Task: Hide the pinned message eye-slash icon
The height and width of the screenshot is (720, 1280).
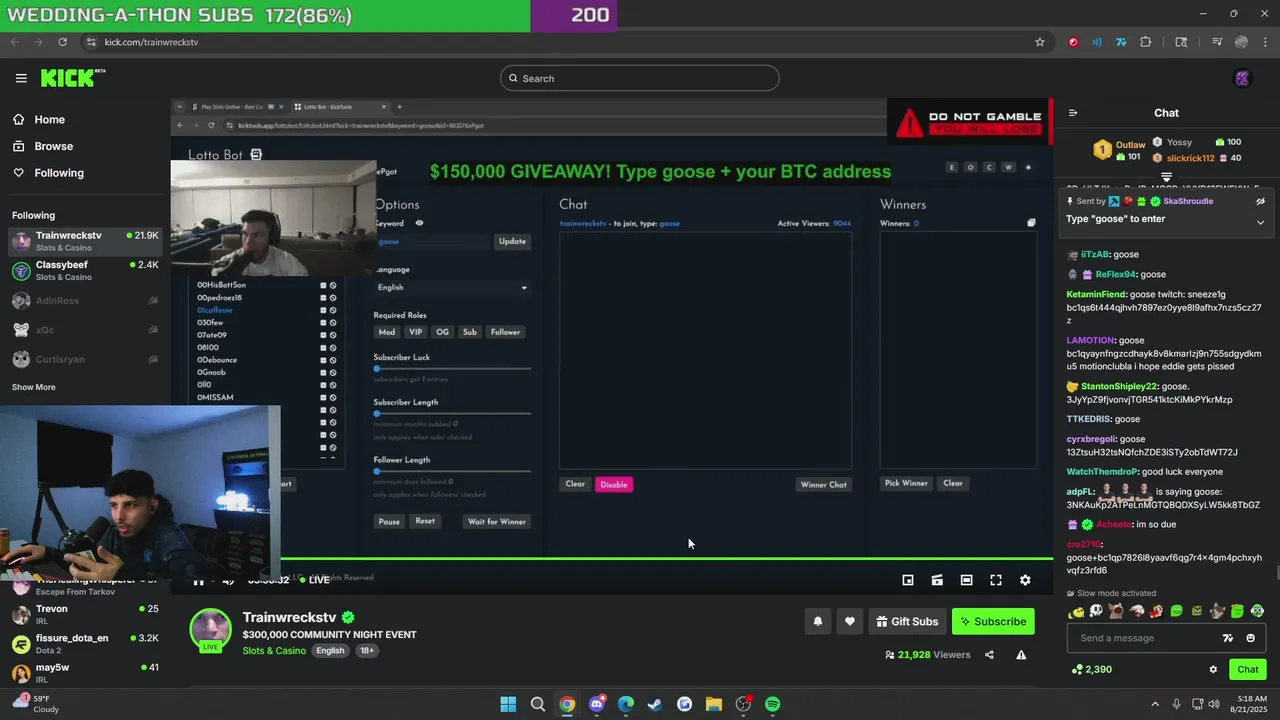Action: tap(1260, 201)
